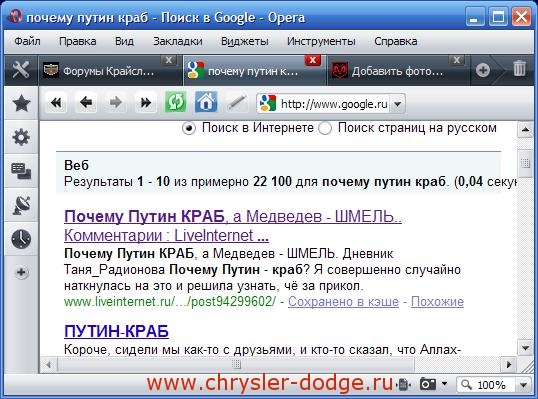Open the Закладки menu
This screenshot has height=399, width=538.
pos(177,42)
